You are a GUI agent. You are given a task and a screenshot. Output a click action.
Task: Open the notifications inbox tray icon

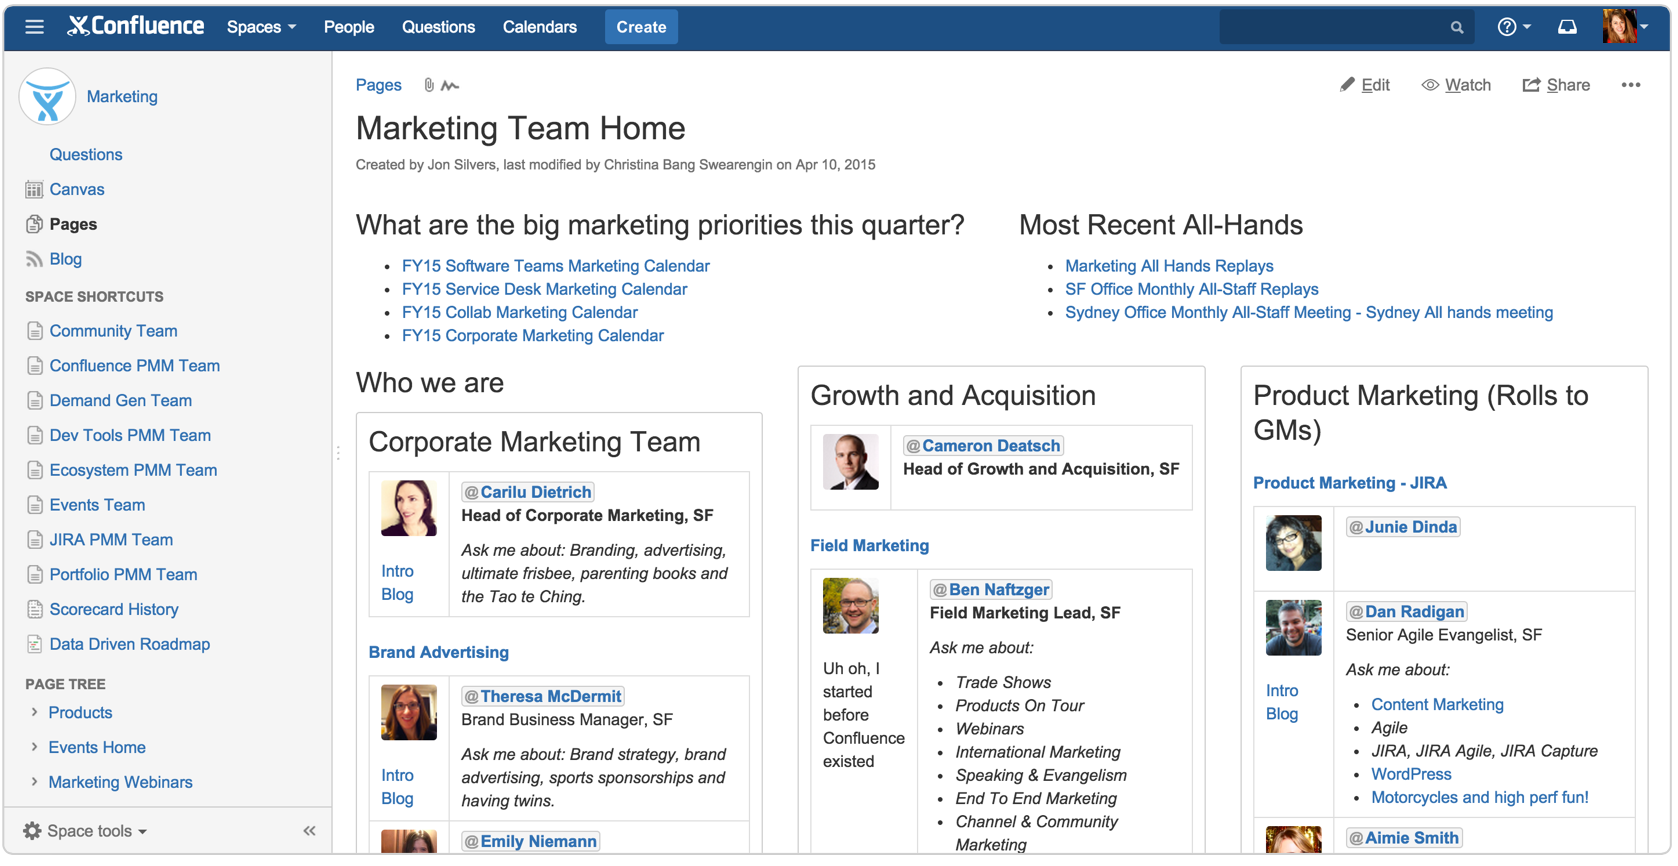pos(1567,27)
